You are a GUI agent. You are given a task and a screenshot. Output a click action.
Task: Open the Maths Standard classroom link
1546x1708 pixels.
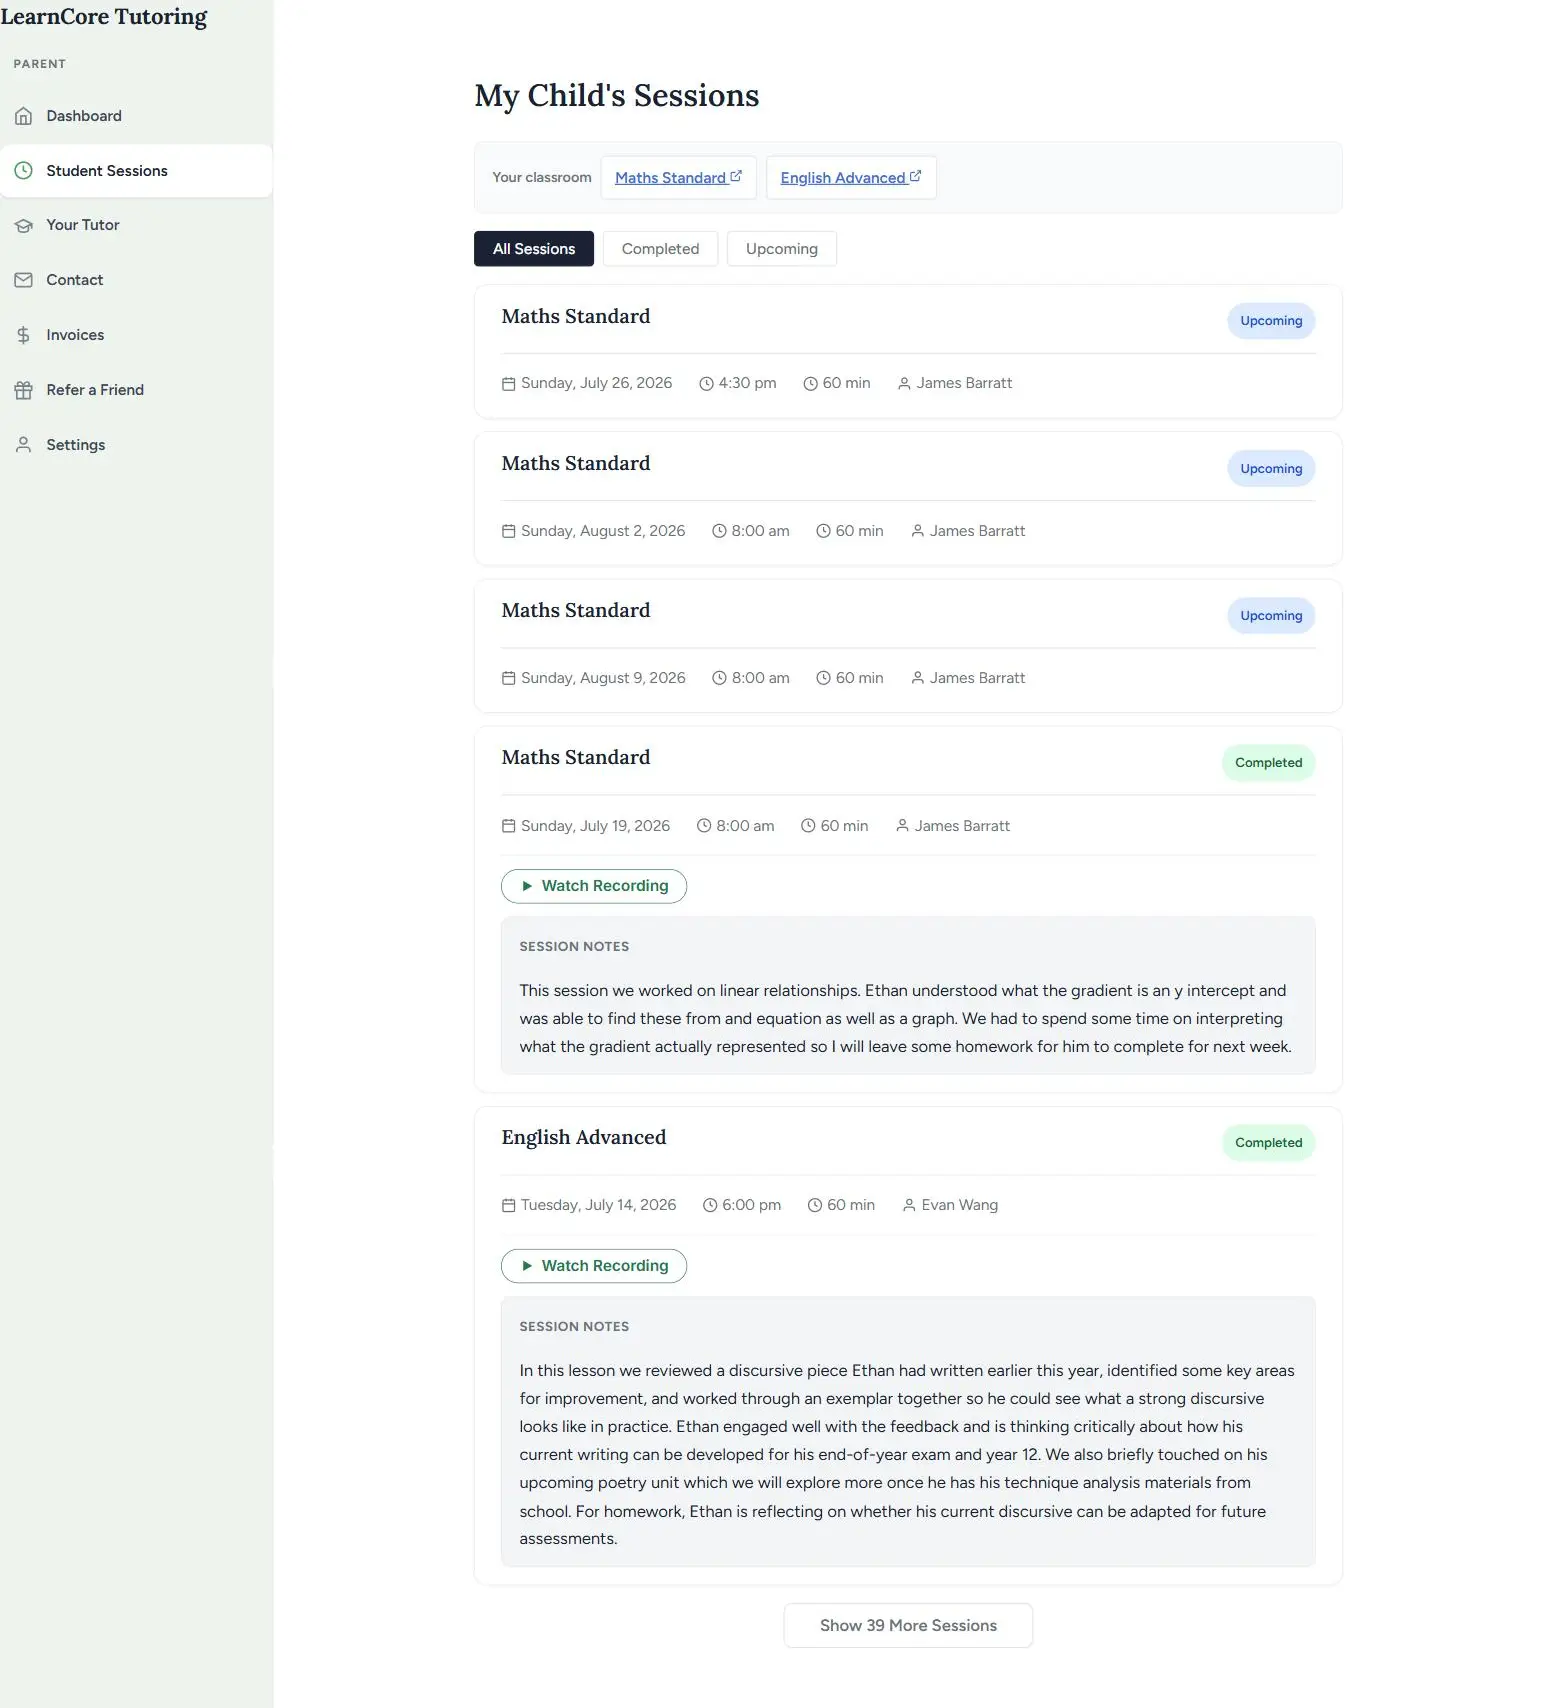(x=678, y=178)
